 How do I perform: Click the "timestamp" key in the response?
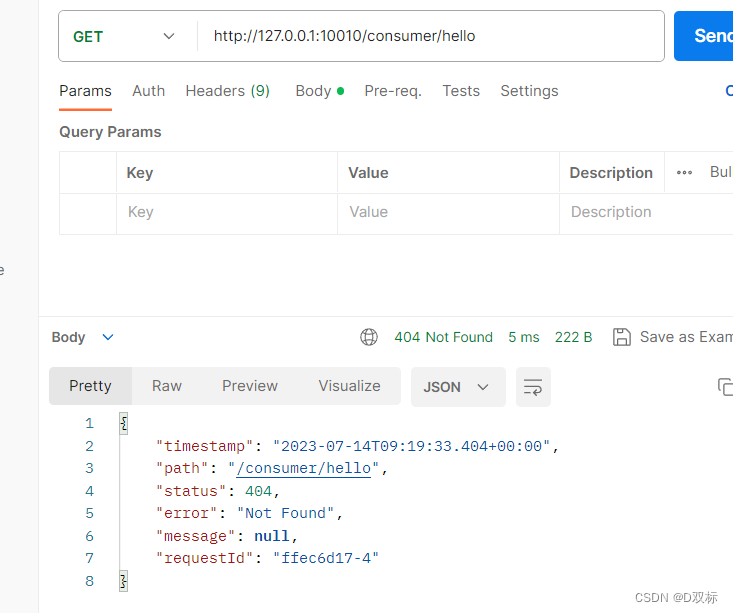[x=205, y=446]
